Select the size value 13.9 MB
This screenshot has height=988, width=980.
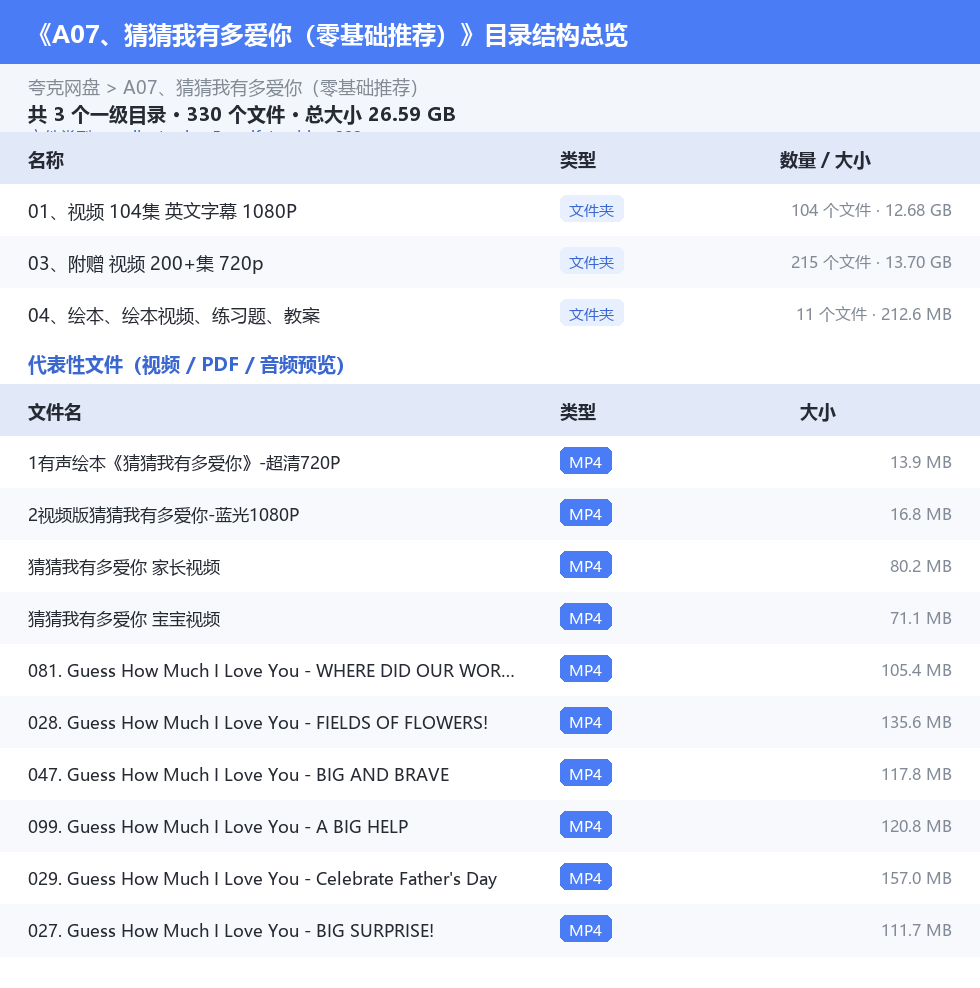(x=920, y=462)
